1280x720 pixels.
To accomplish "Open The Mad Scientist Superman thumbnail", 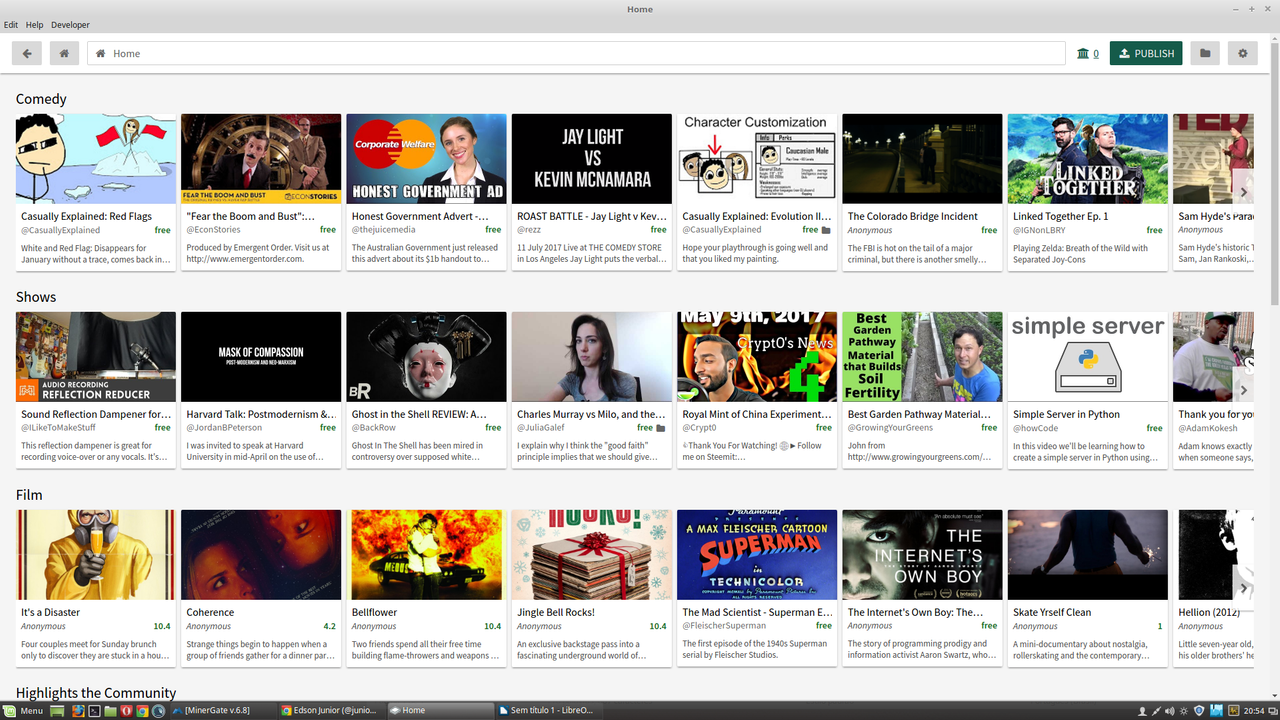I will click(757, 555).
